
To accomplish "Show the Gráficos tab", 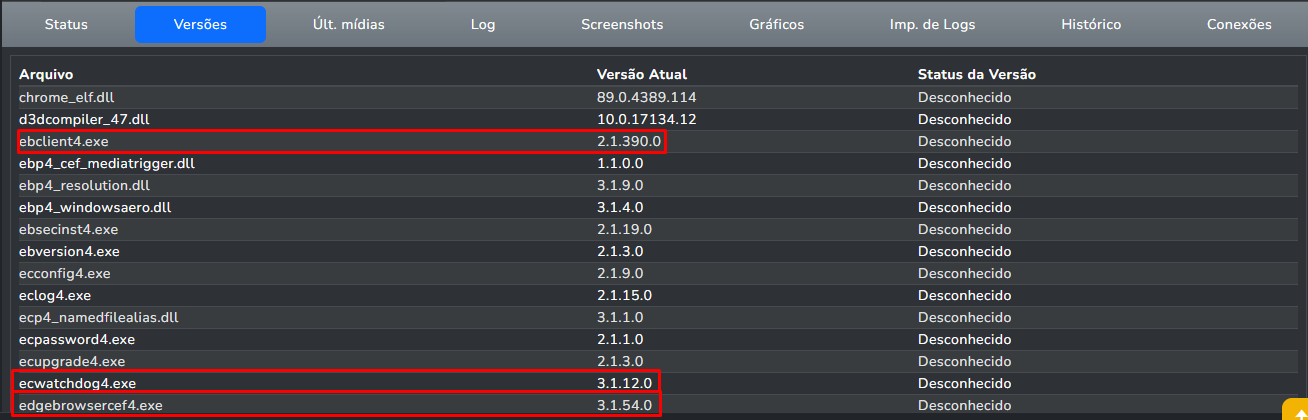I will coord(776,24).
